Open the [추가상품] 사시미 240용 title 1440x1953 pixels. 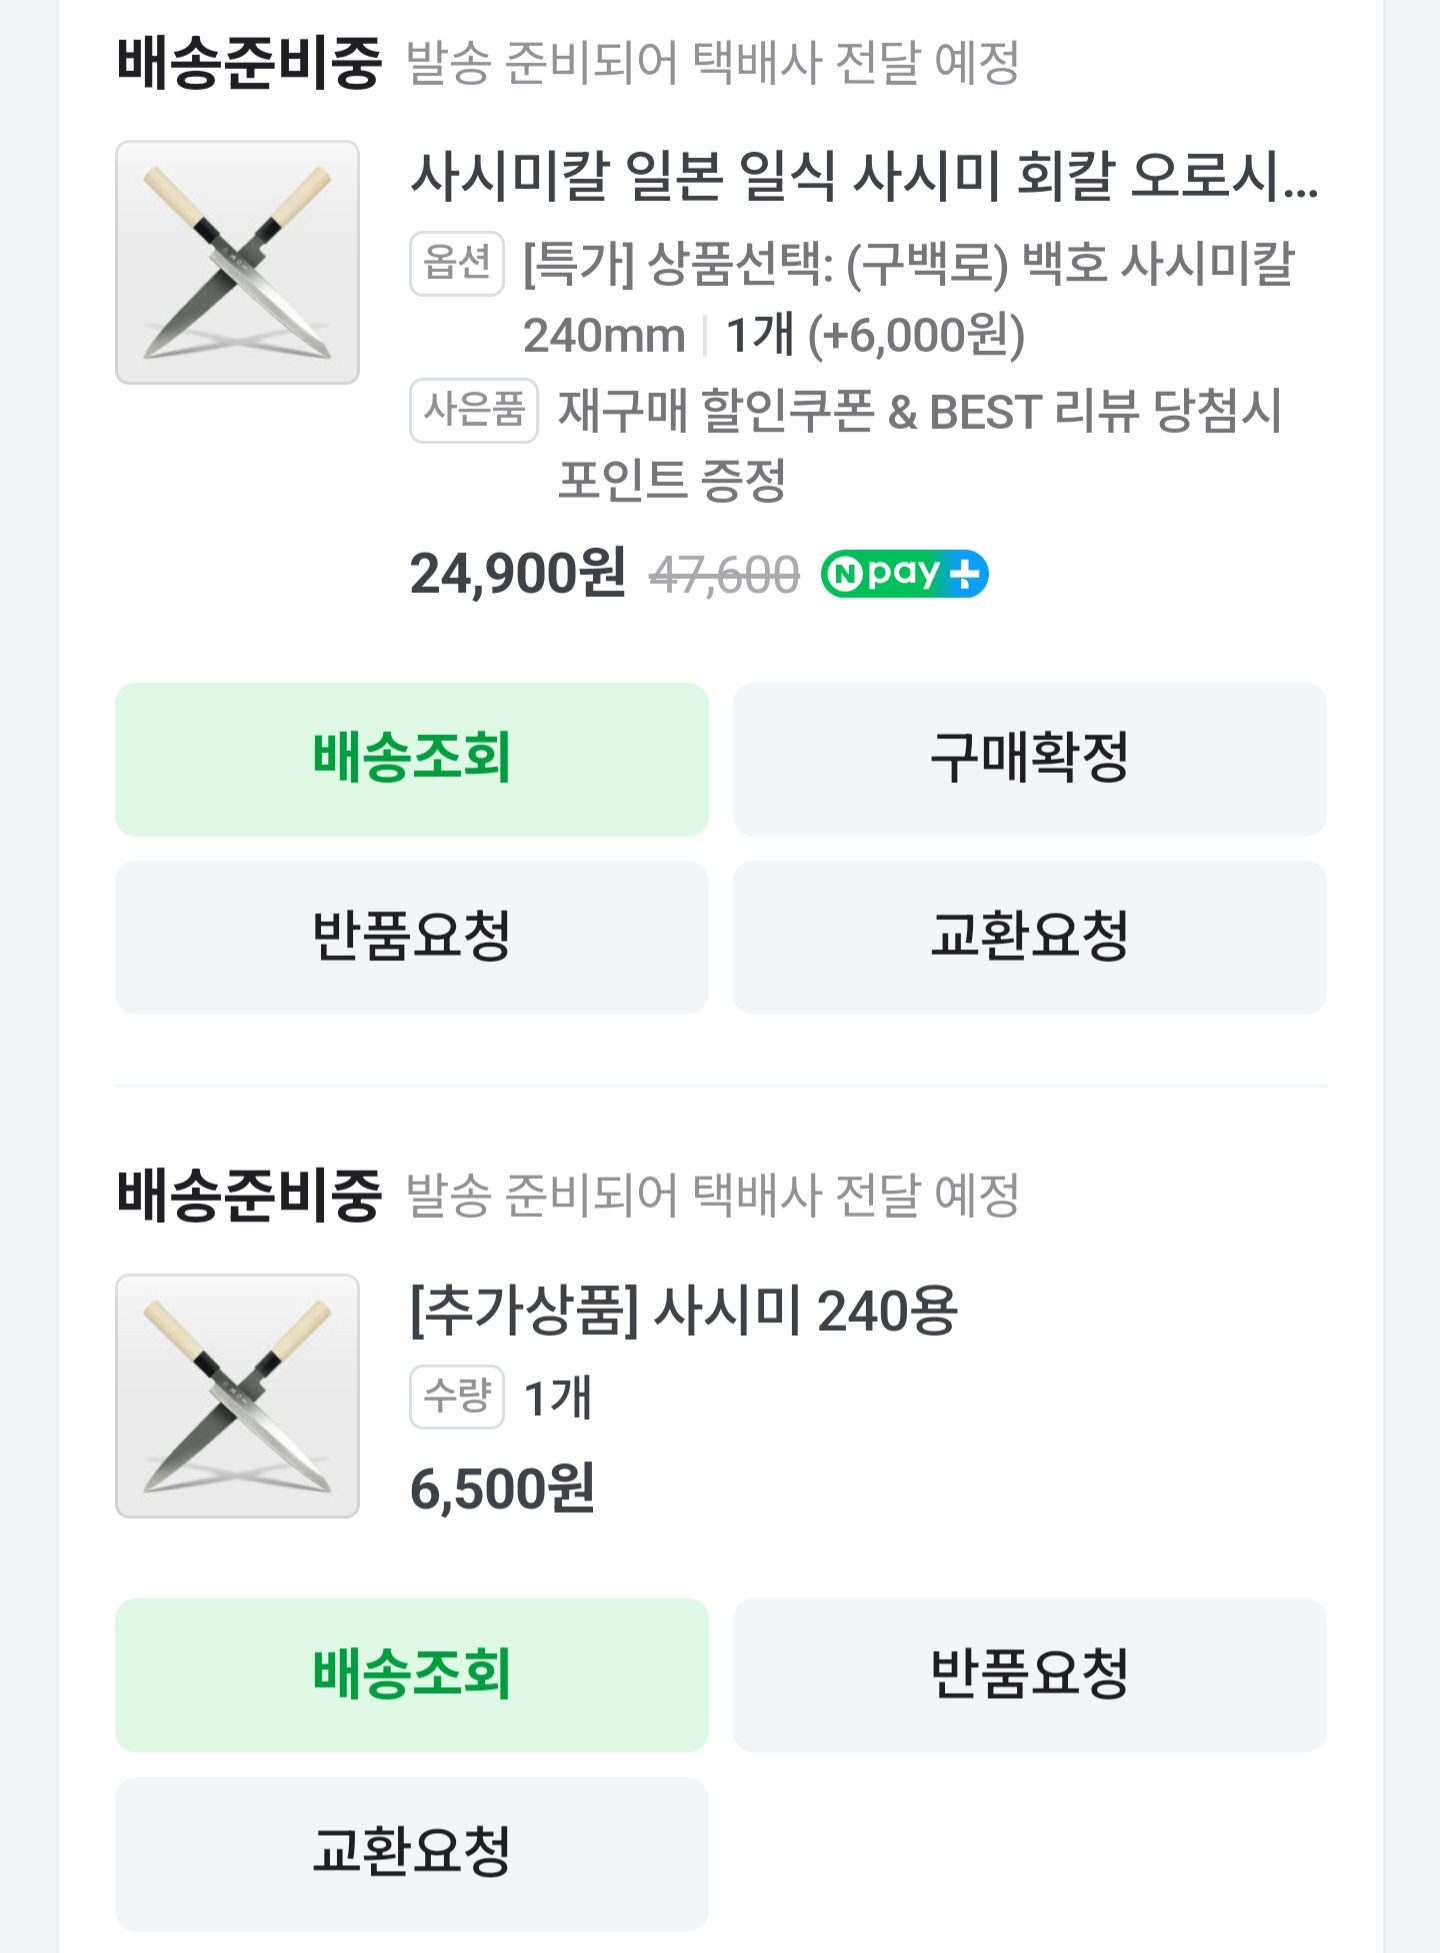(684, 1310)
